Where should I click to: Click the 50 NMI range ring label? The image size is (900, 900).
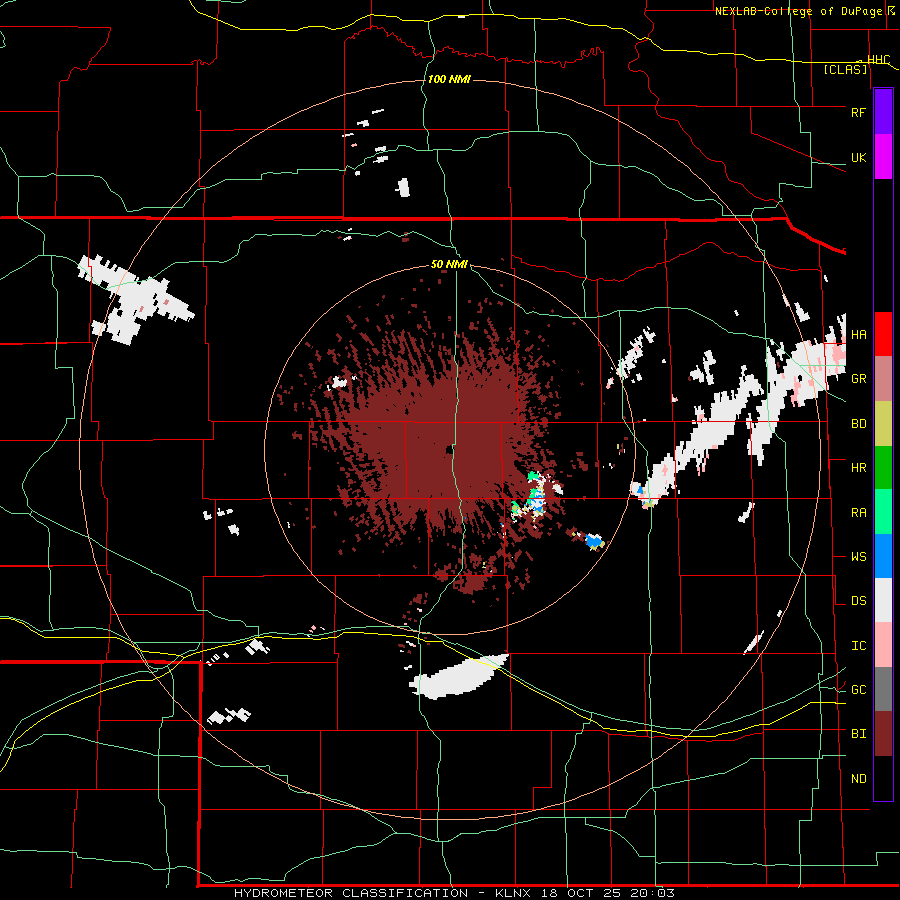tap(449, 265)
